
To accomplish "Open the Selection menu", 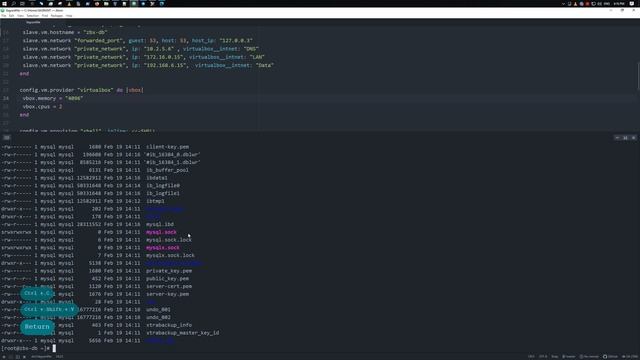I will (x=33, y=16).
